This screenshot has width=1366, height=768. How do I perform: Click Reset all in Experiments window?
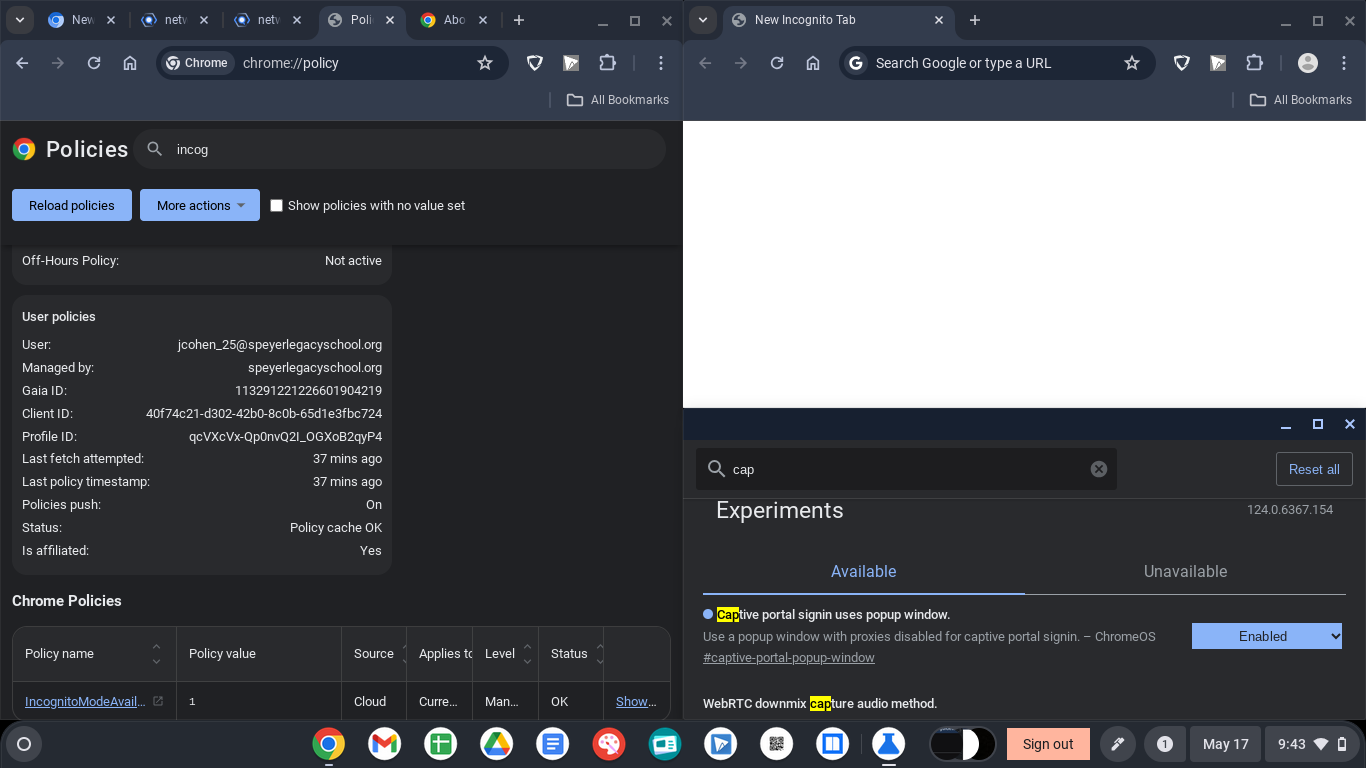[1314, 469]
